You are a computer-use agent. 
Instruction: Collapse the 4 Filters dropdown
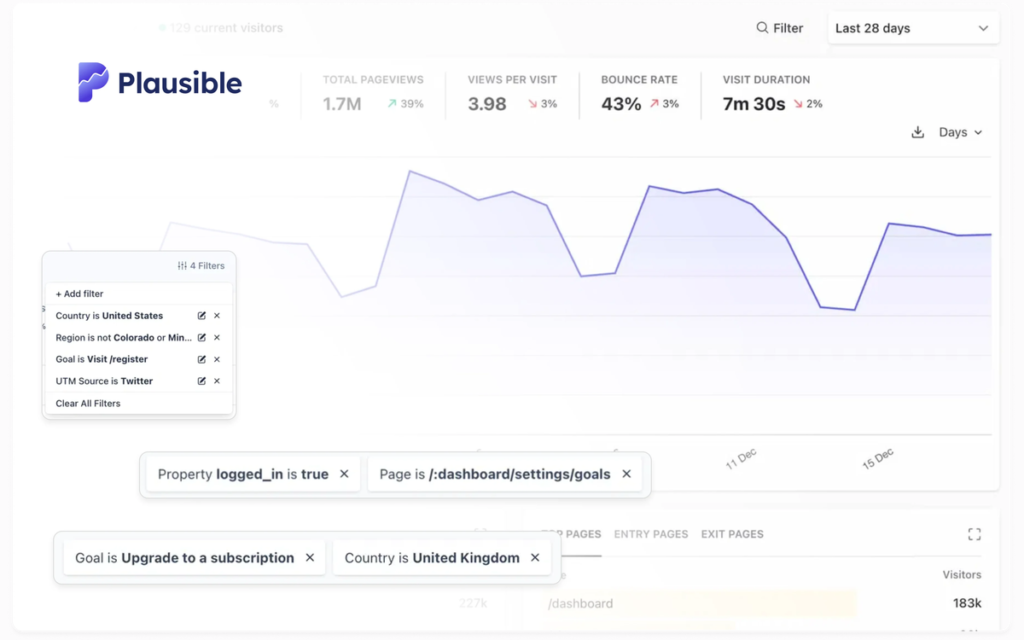pyautogui.click(x=201, y=266)
